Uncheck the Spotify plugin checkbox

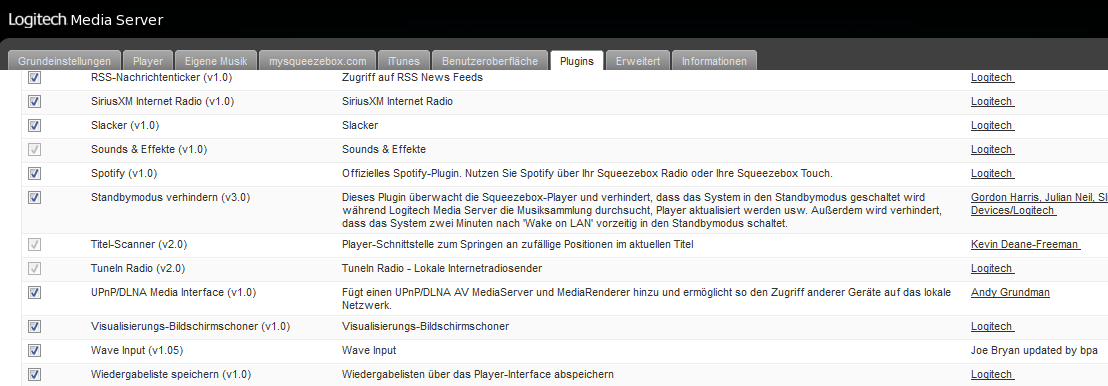point(34,174)
